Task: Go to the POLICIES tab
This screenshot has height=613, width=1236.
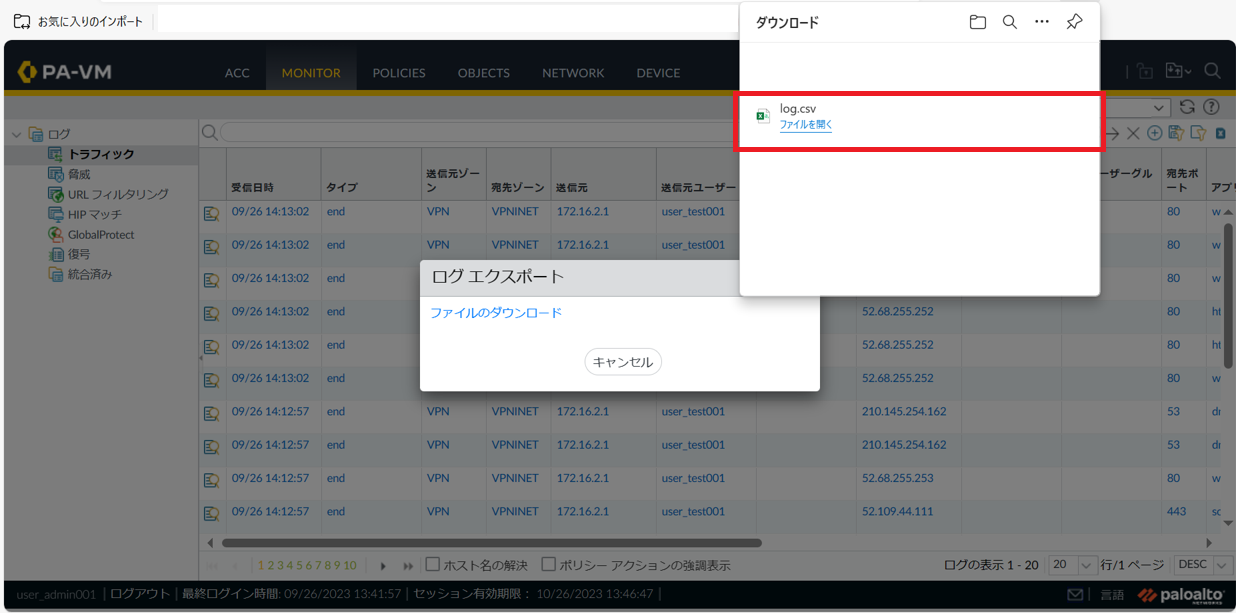Action: coord(399,73)
